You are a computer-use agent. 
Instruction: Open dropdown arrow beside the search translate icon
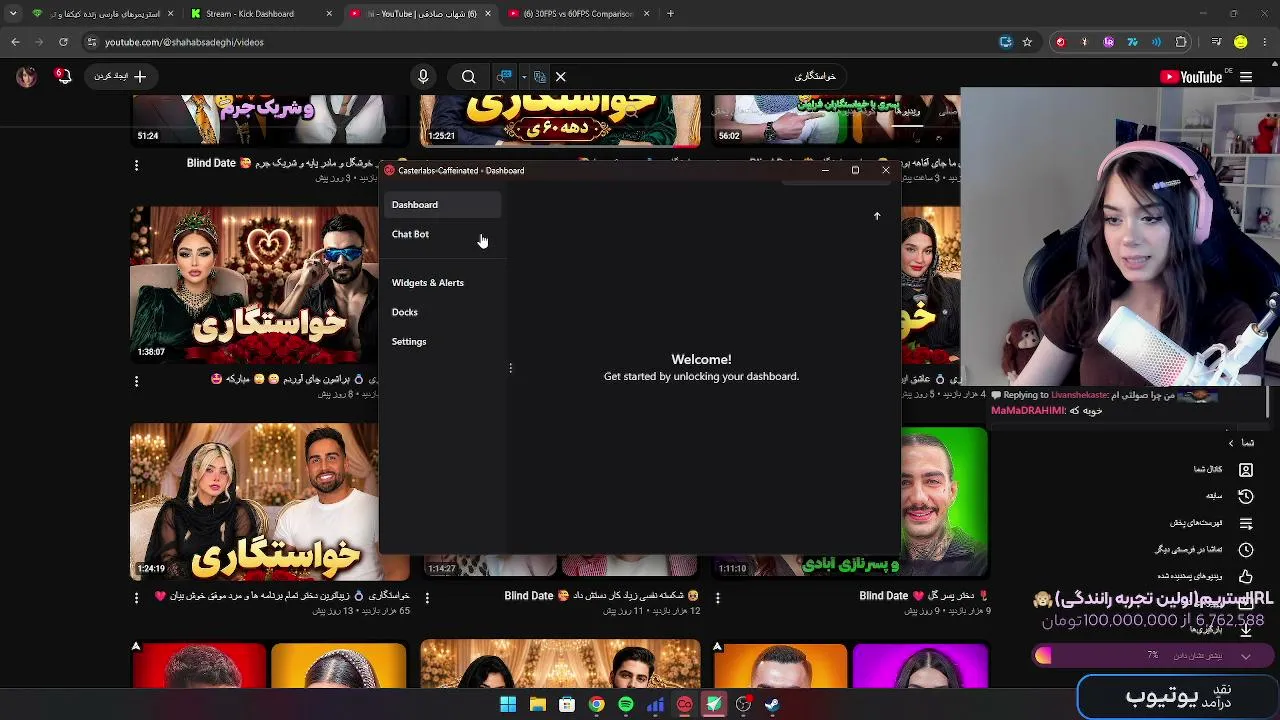pyautogui.click(x=523, y=77)
